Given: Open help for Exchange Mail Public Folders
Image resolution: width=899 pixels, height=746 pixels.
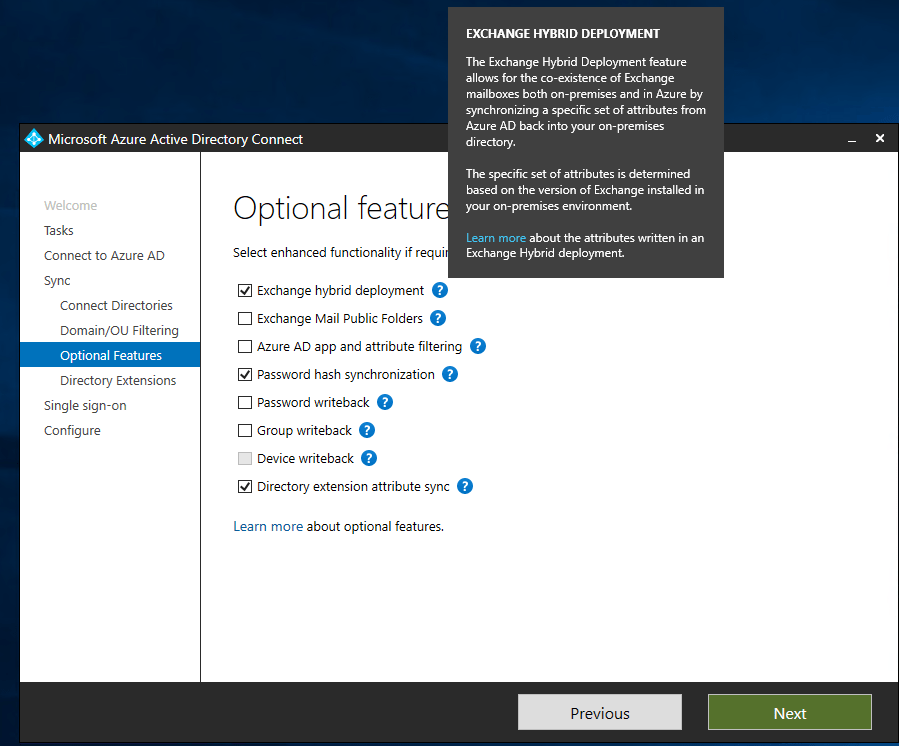Looking at the screenshot, I should 438,318.
